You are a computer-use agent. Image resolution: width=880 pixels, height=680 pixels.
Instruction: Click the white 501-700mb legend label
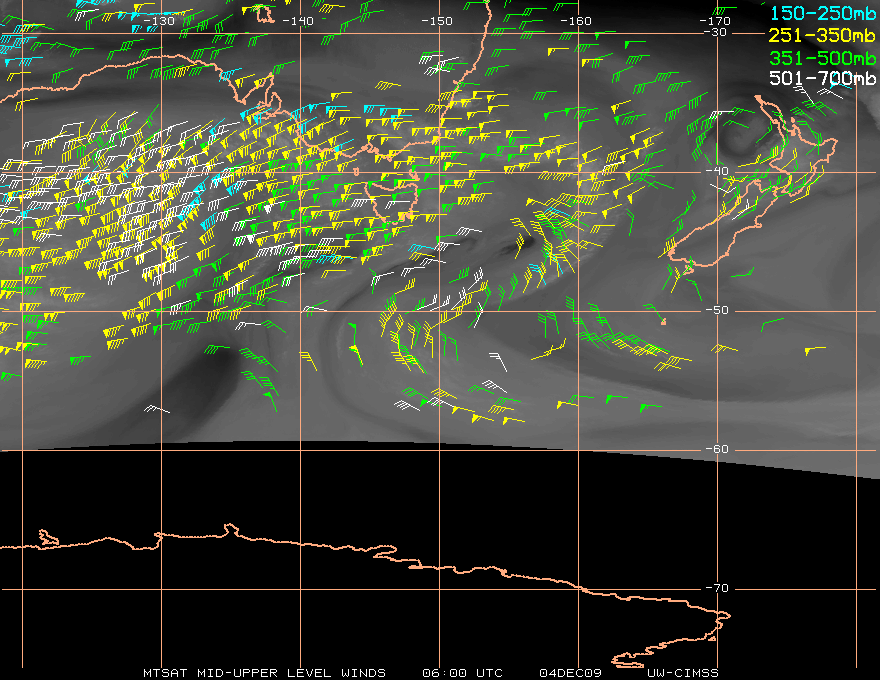click(x=822, y=78)
